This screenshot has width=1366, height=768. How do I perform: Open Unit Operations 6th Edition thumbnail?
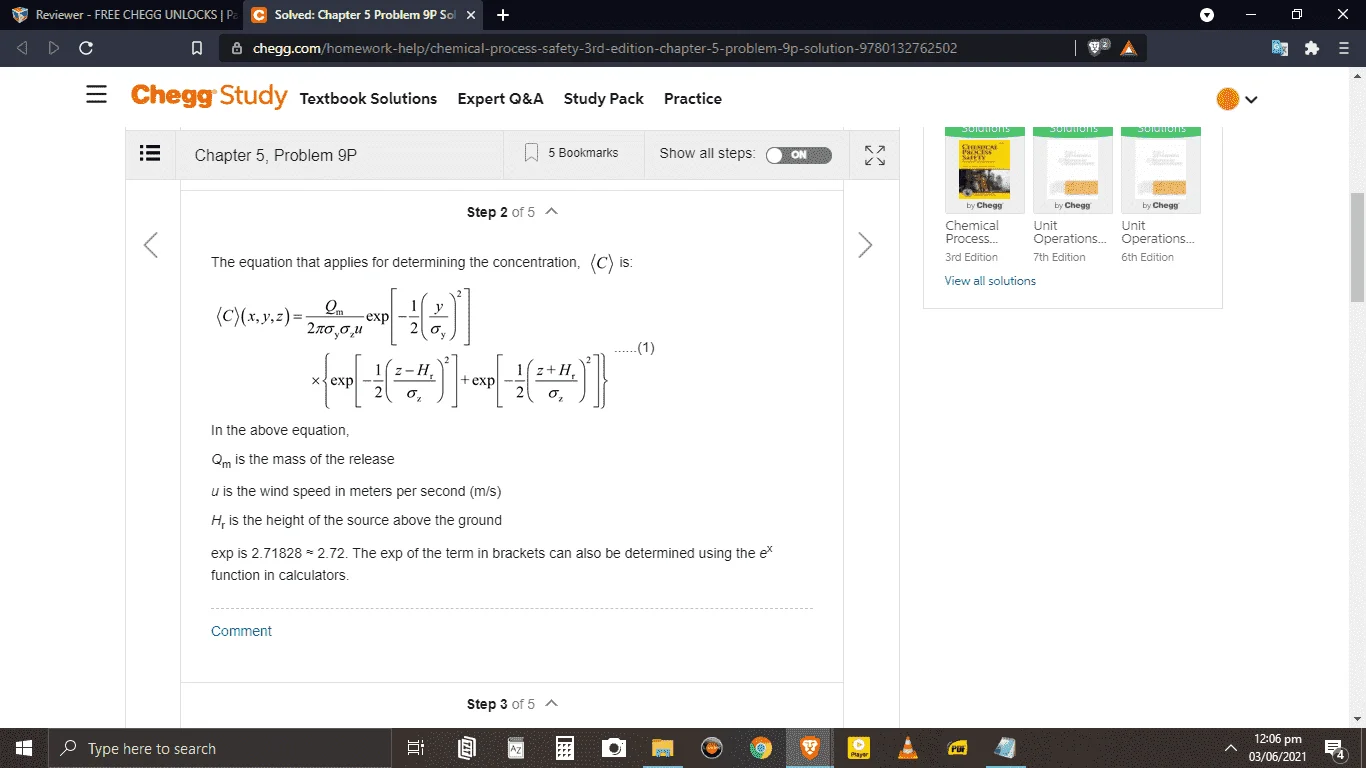tap(1161, 170)
